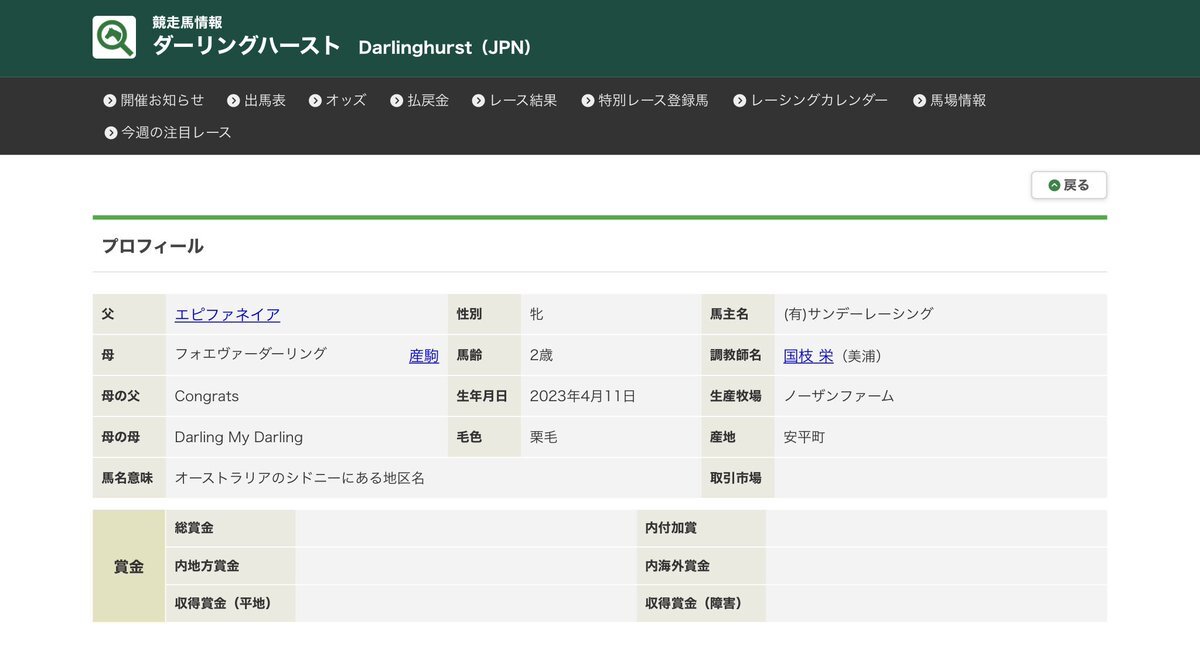Image resolution: width=1200 pixels, height=649 pixels.
Task: Select owner (有)サンデーレーシング
Action: (859, 314)
